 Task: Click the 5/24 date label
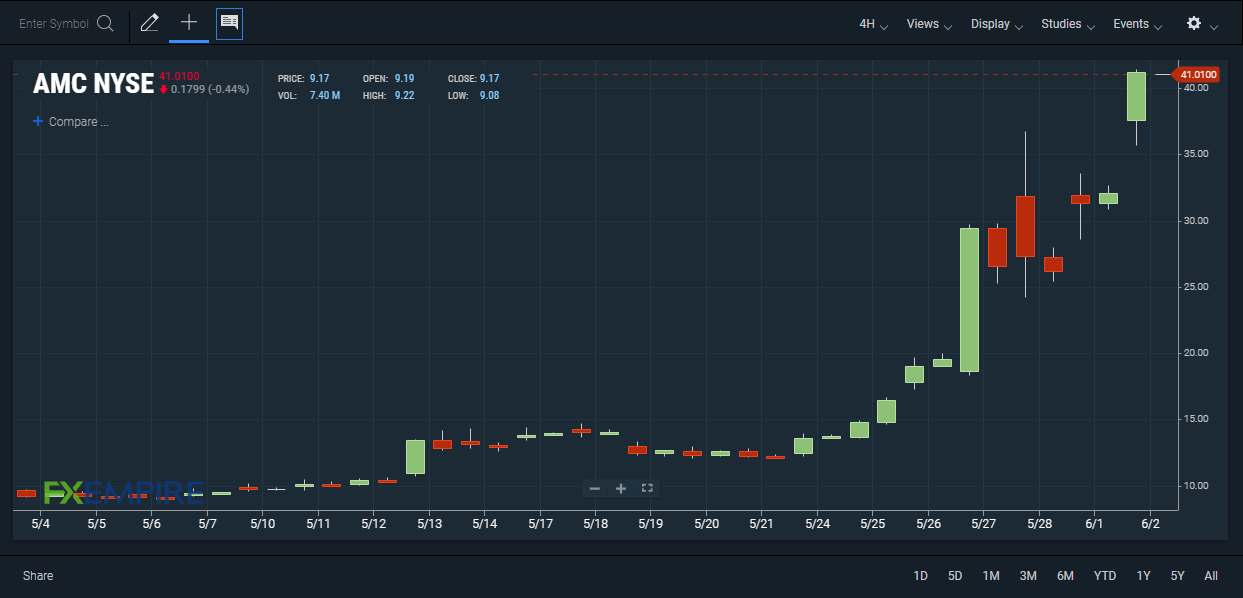pos(818,523)
